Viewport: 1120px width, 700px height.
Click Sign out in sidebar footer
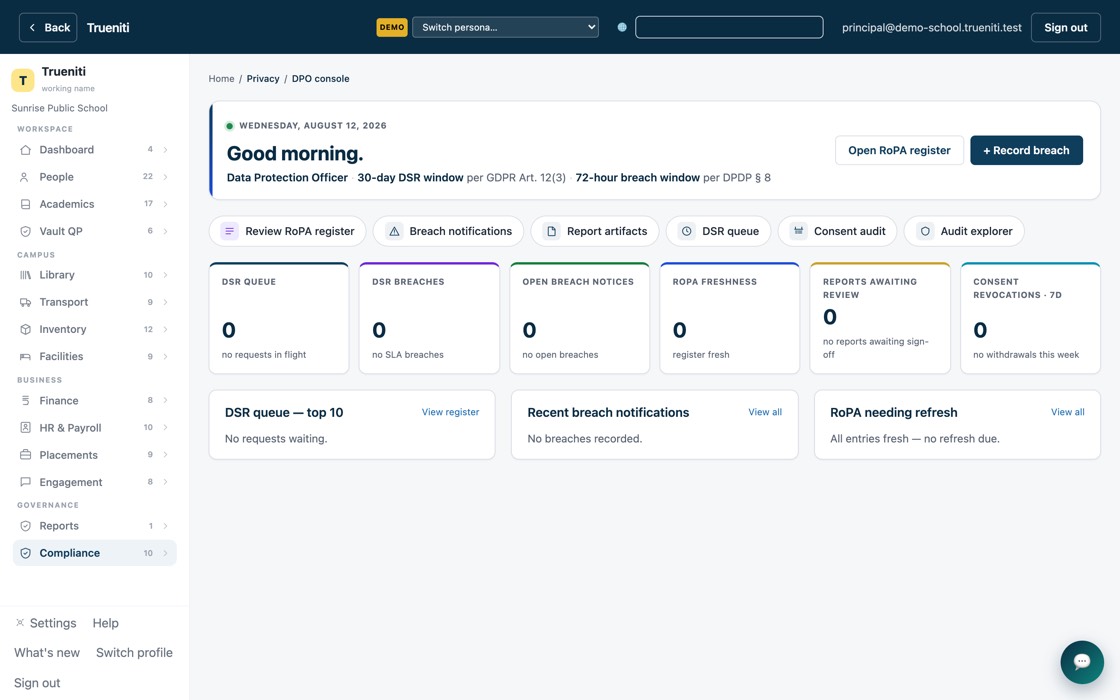click(x=37, y=683)
